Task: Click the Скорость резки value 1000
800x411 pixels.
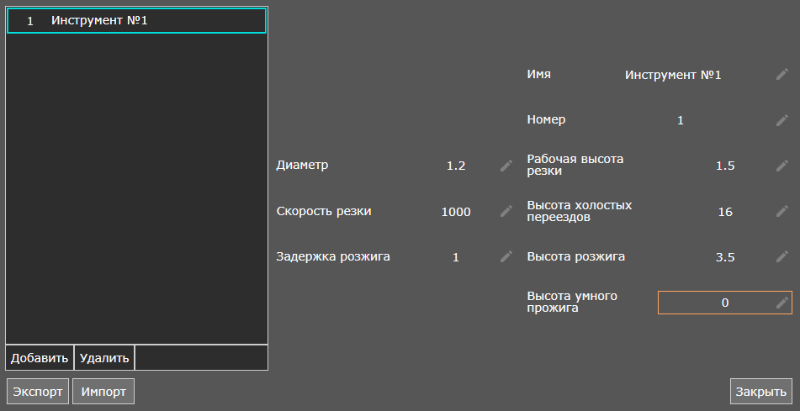Action: [x=456, y=212]
